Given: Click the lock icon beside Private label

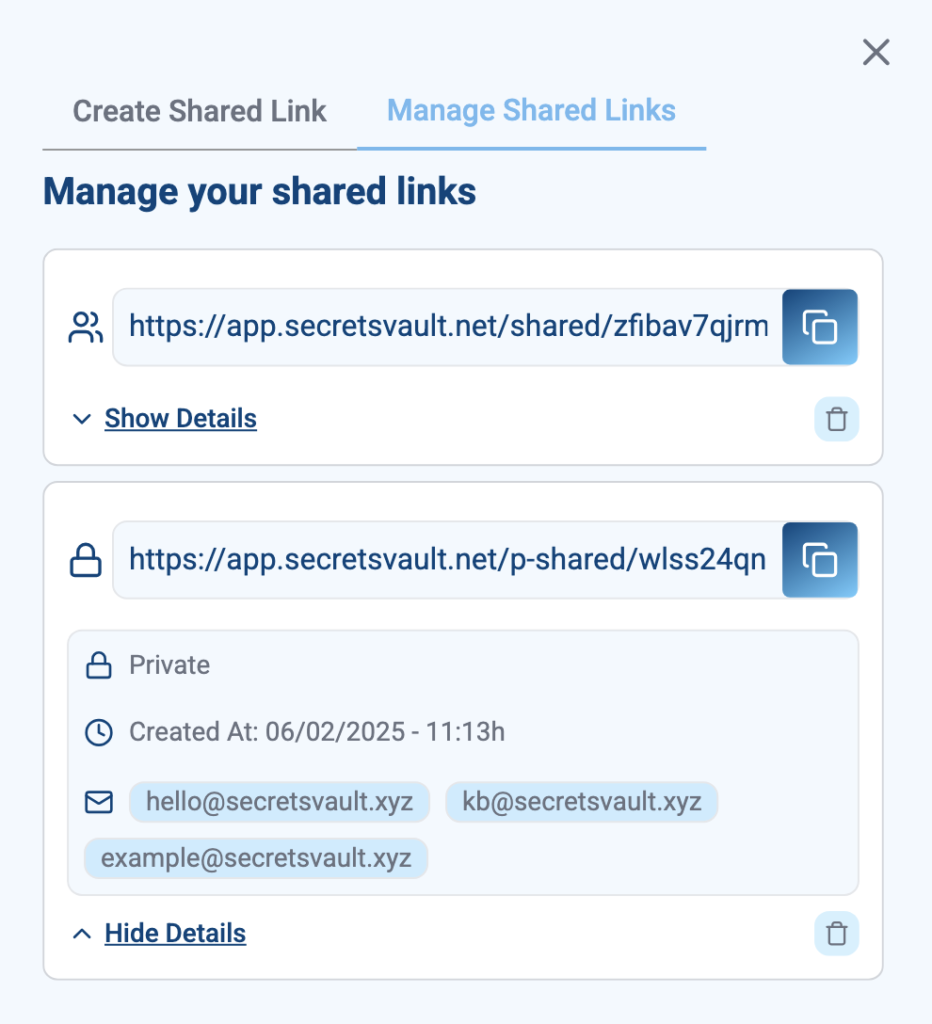Looking at the screenshot, I should [x=99, y=665].
